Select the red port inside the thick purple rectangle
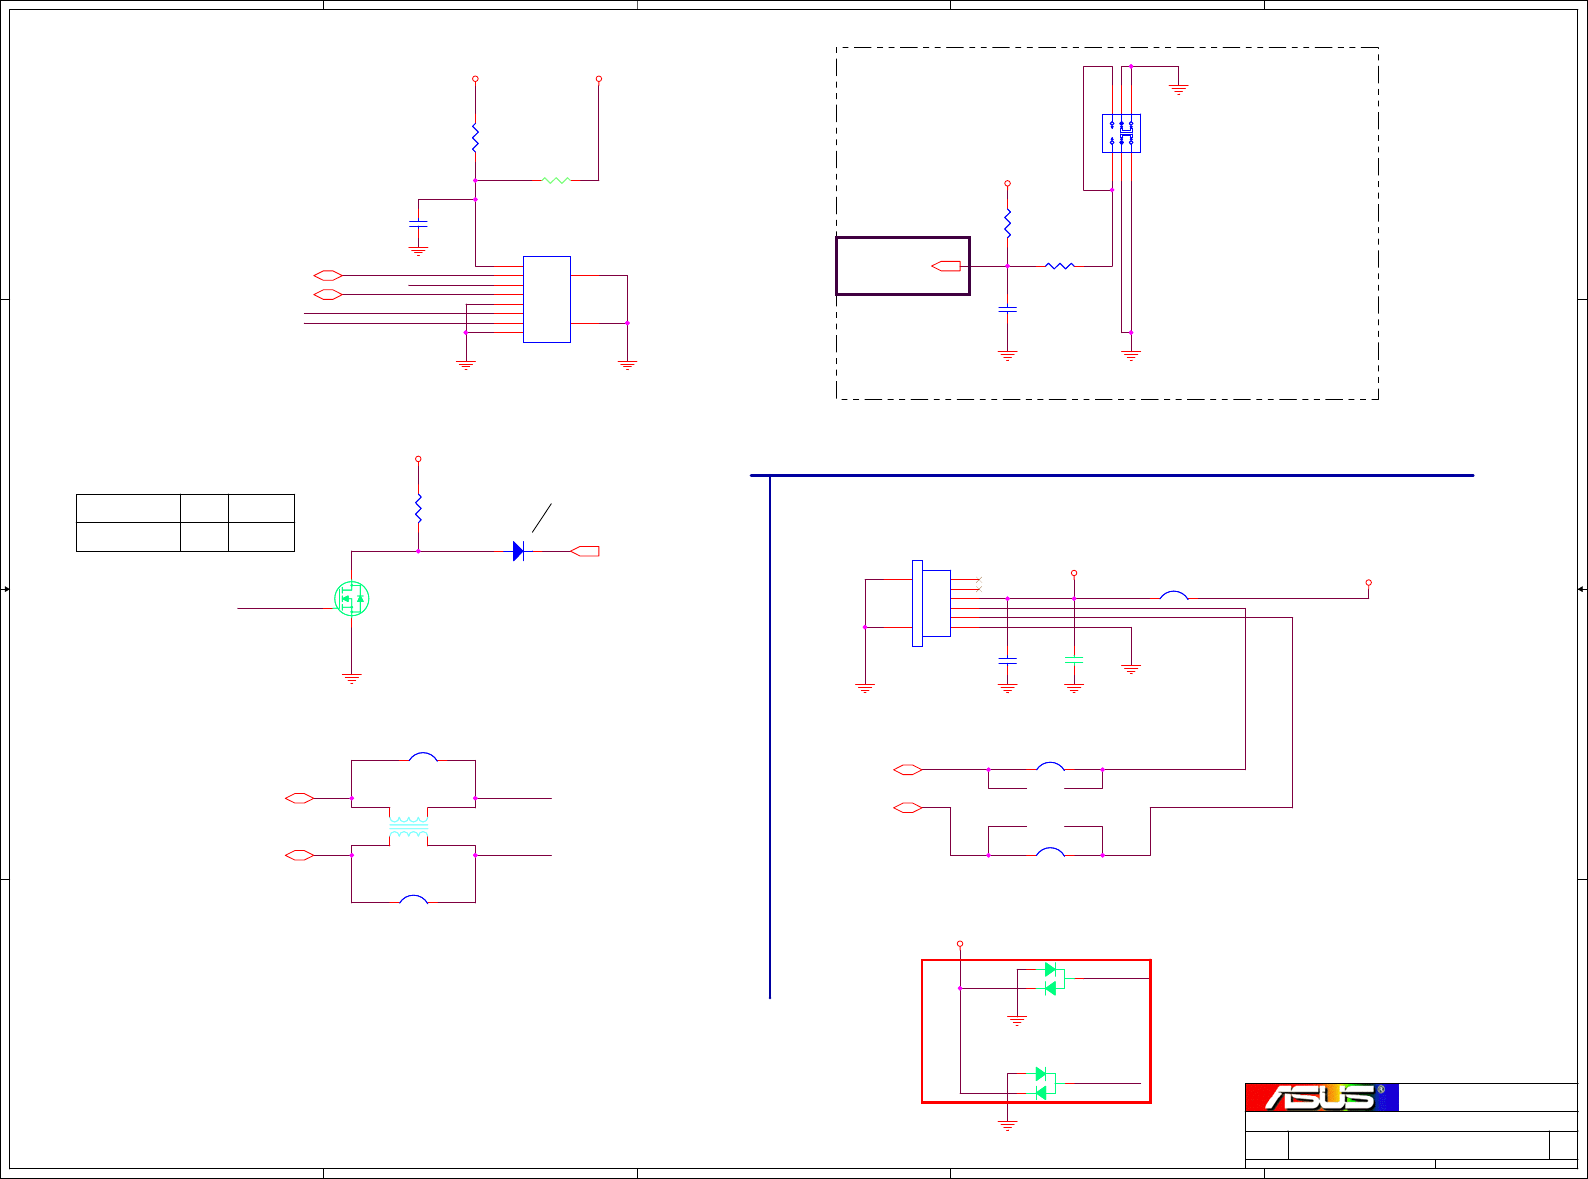This screenshot has height=1179, width=1588. (946, 266)
